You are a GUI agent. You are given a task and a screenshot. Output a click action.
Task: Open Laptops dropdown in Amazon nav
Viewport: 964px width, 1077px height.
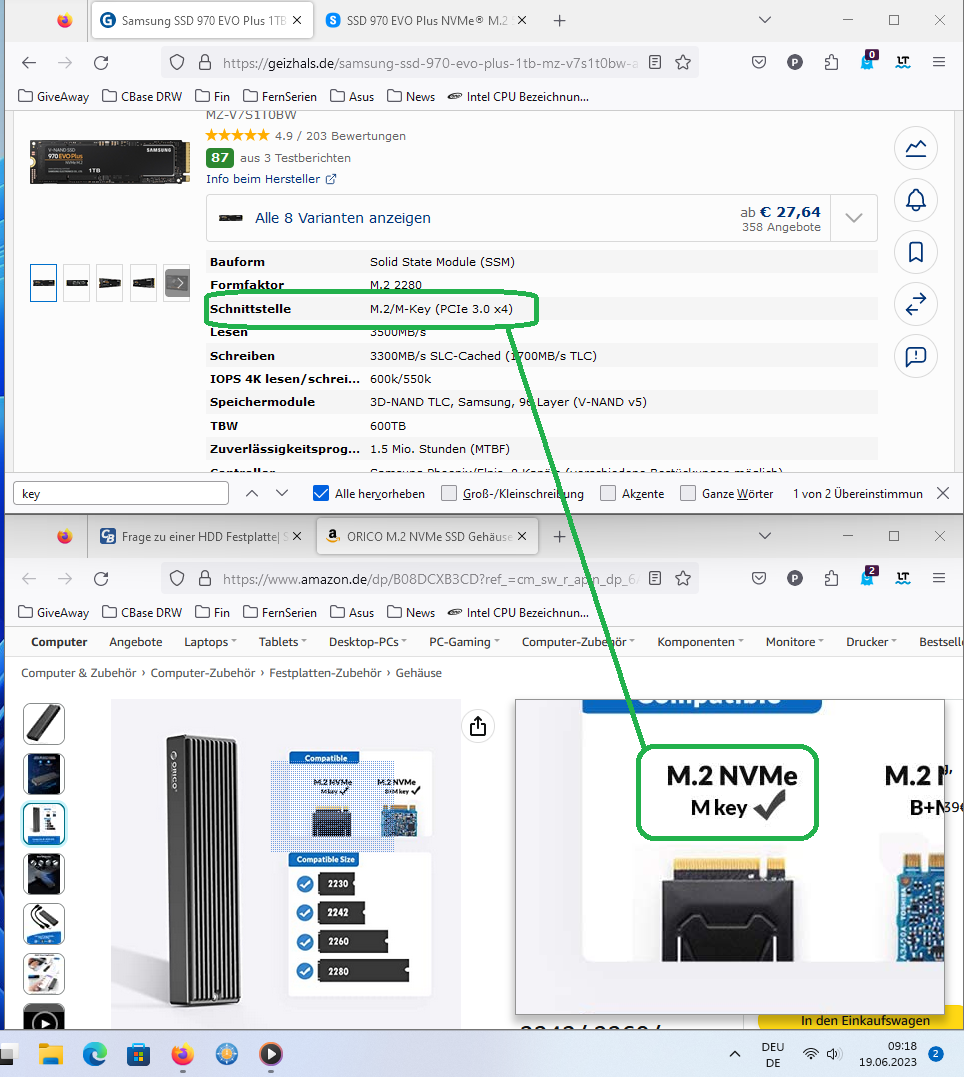point(210,642)
